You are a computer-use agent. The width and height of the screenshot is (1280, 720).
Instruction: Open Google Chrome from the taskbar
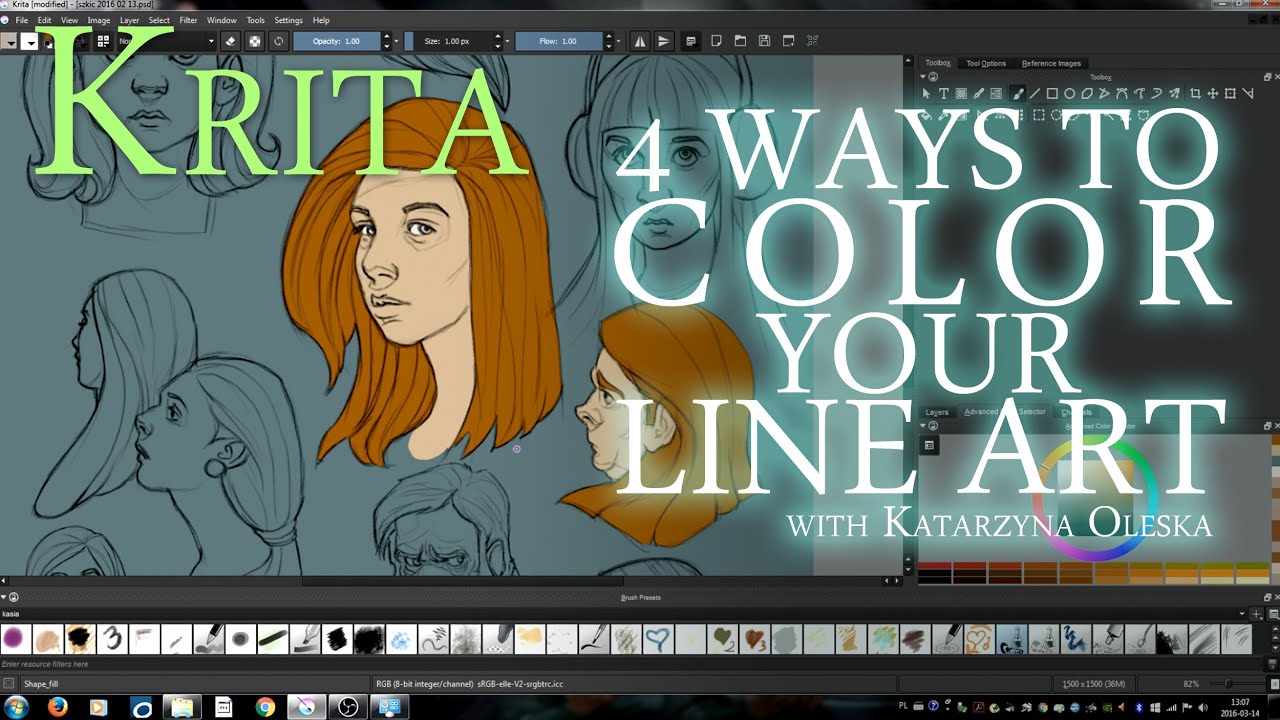tap(265, 707)
